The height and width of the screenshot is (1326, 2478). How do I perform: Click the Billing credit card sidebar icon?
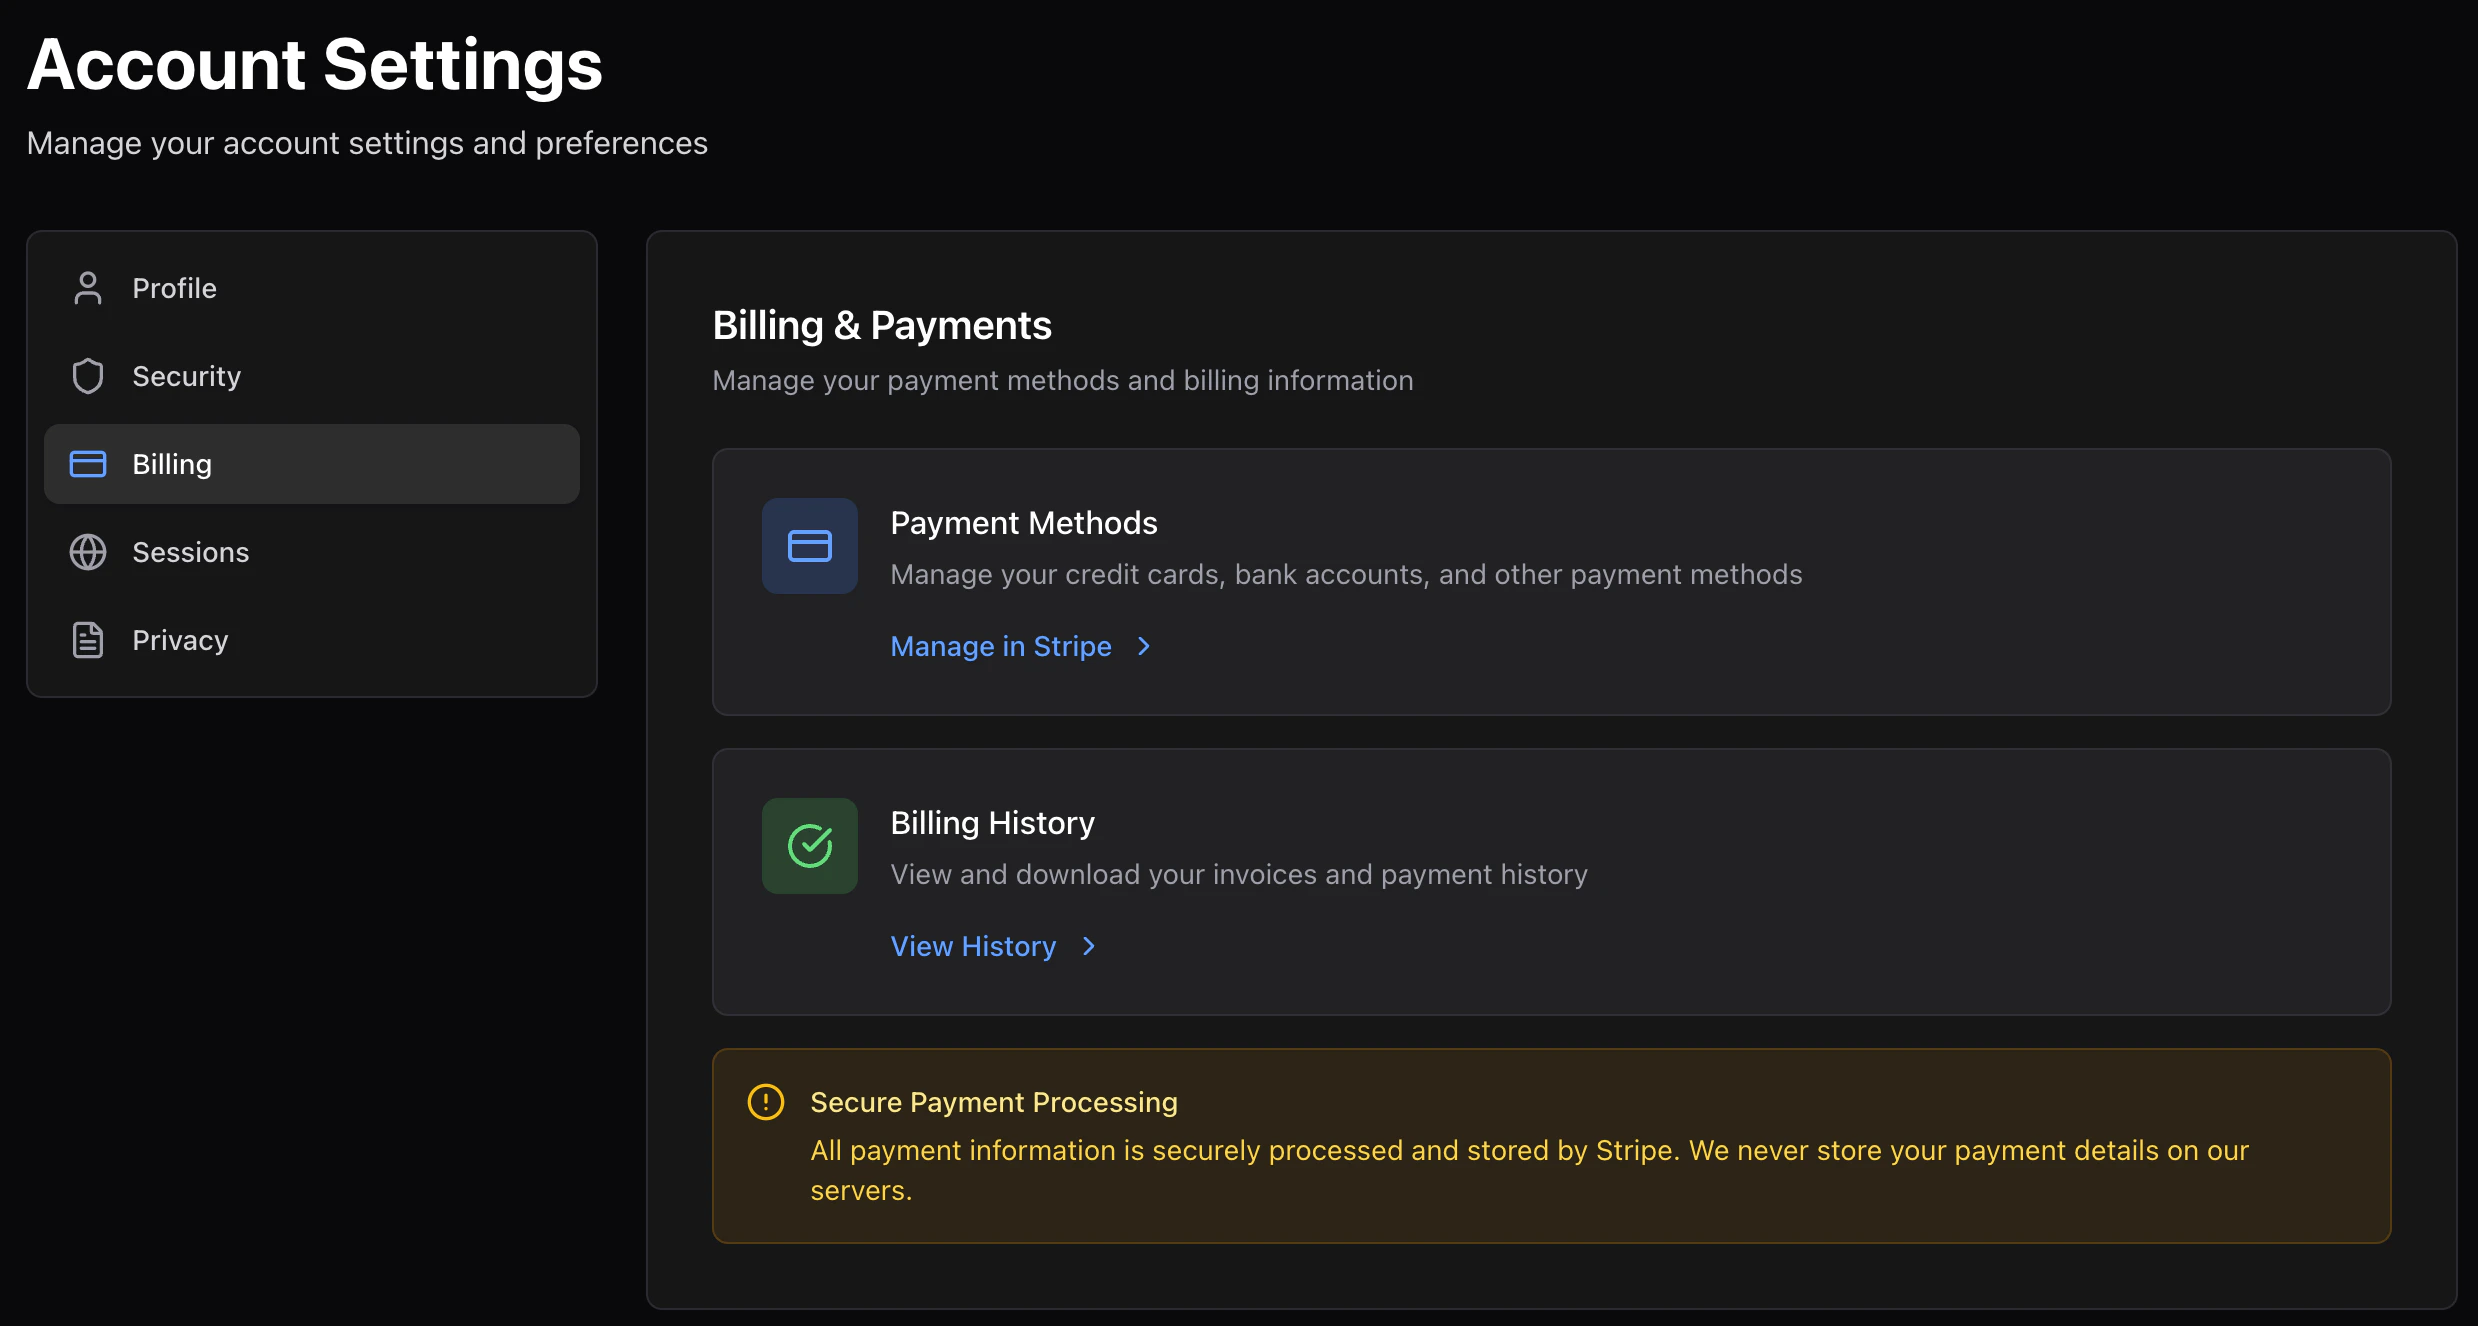pos(88,464)
